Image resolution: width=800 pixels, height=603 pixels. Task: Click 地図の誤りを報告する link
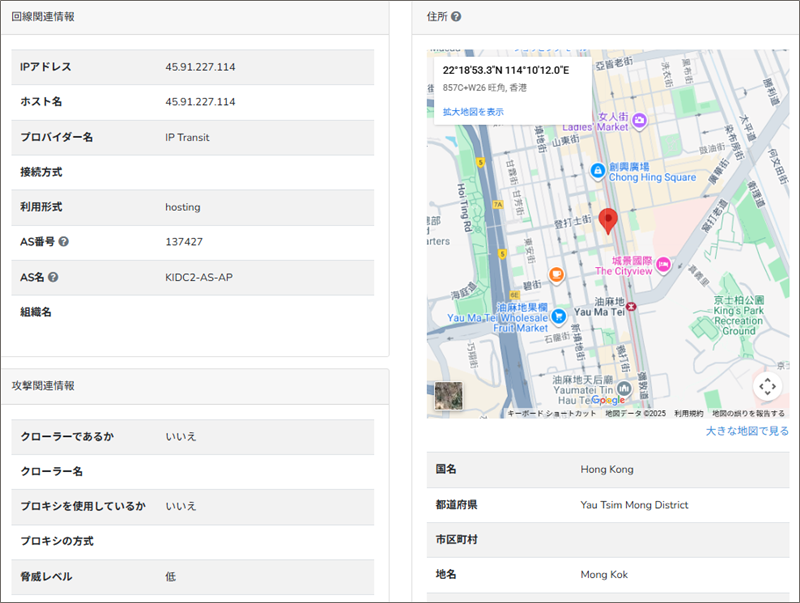coord(748,413)
